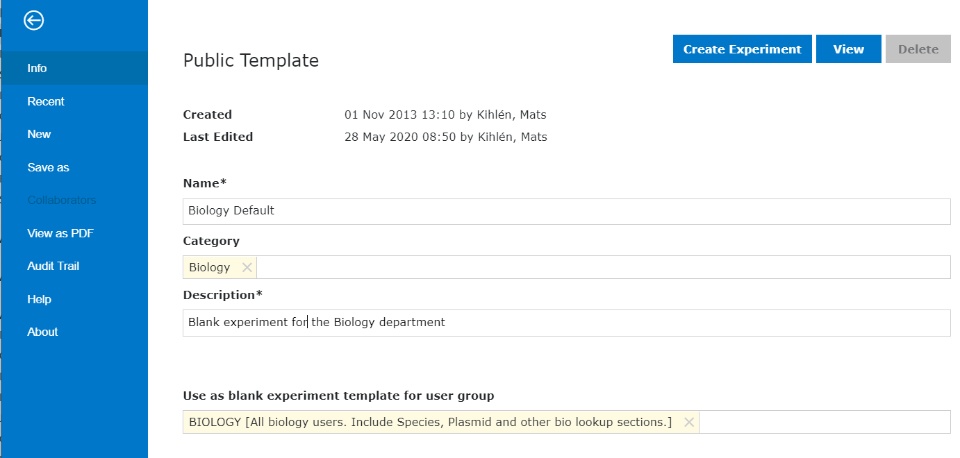
Task: Select New in the sidebar
Action: pyautogui.click(x=39, y=134)
